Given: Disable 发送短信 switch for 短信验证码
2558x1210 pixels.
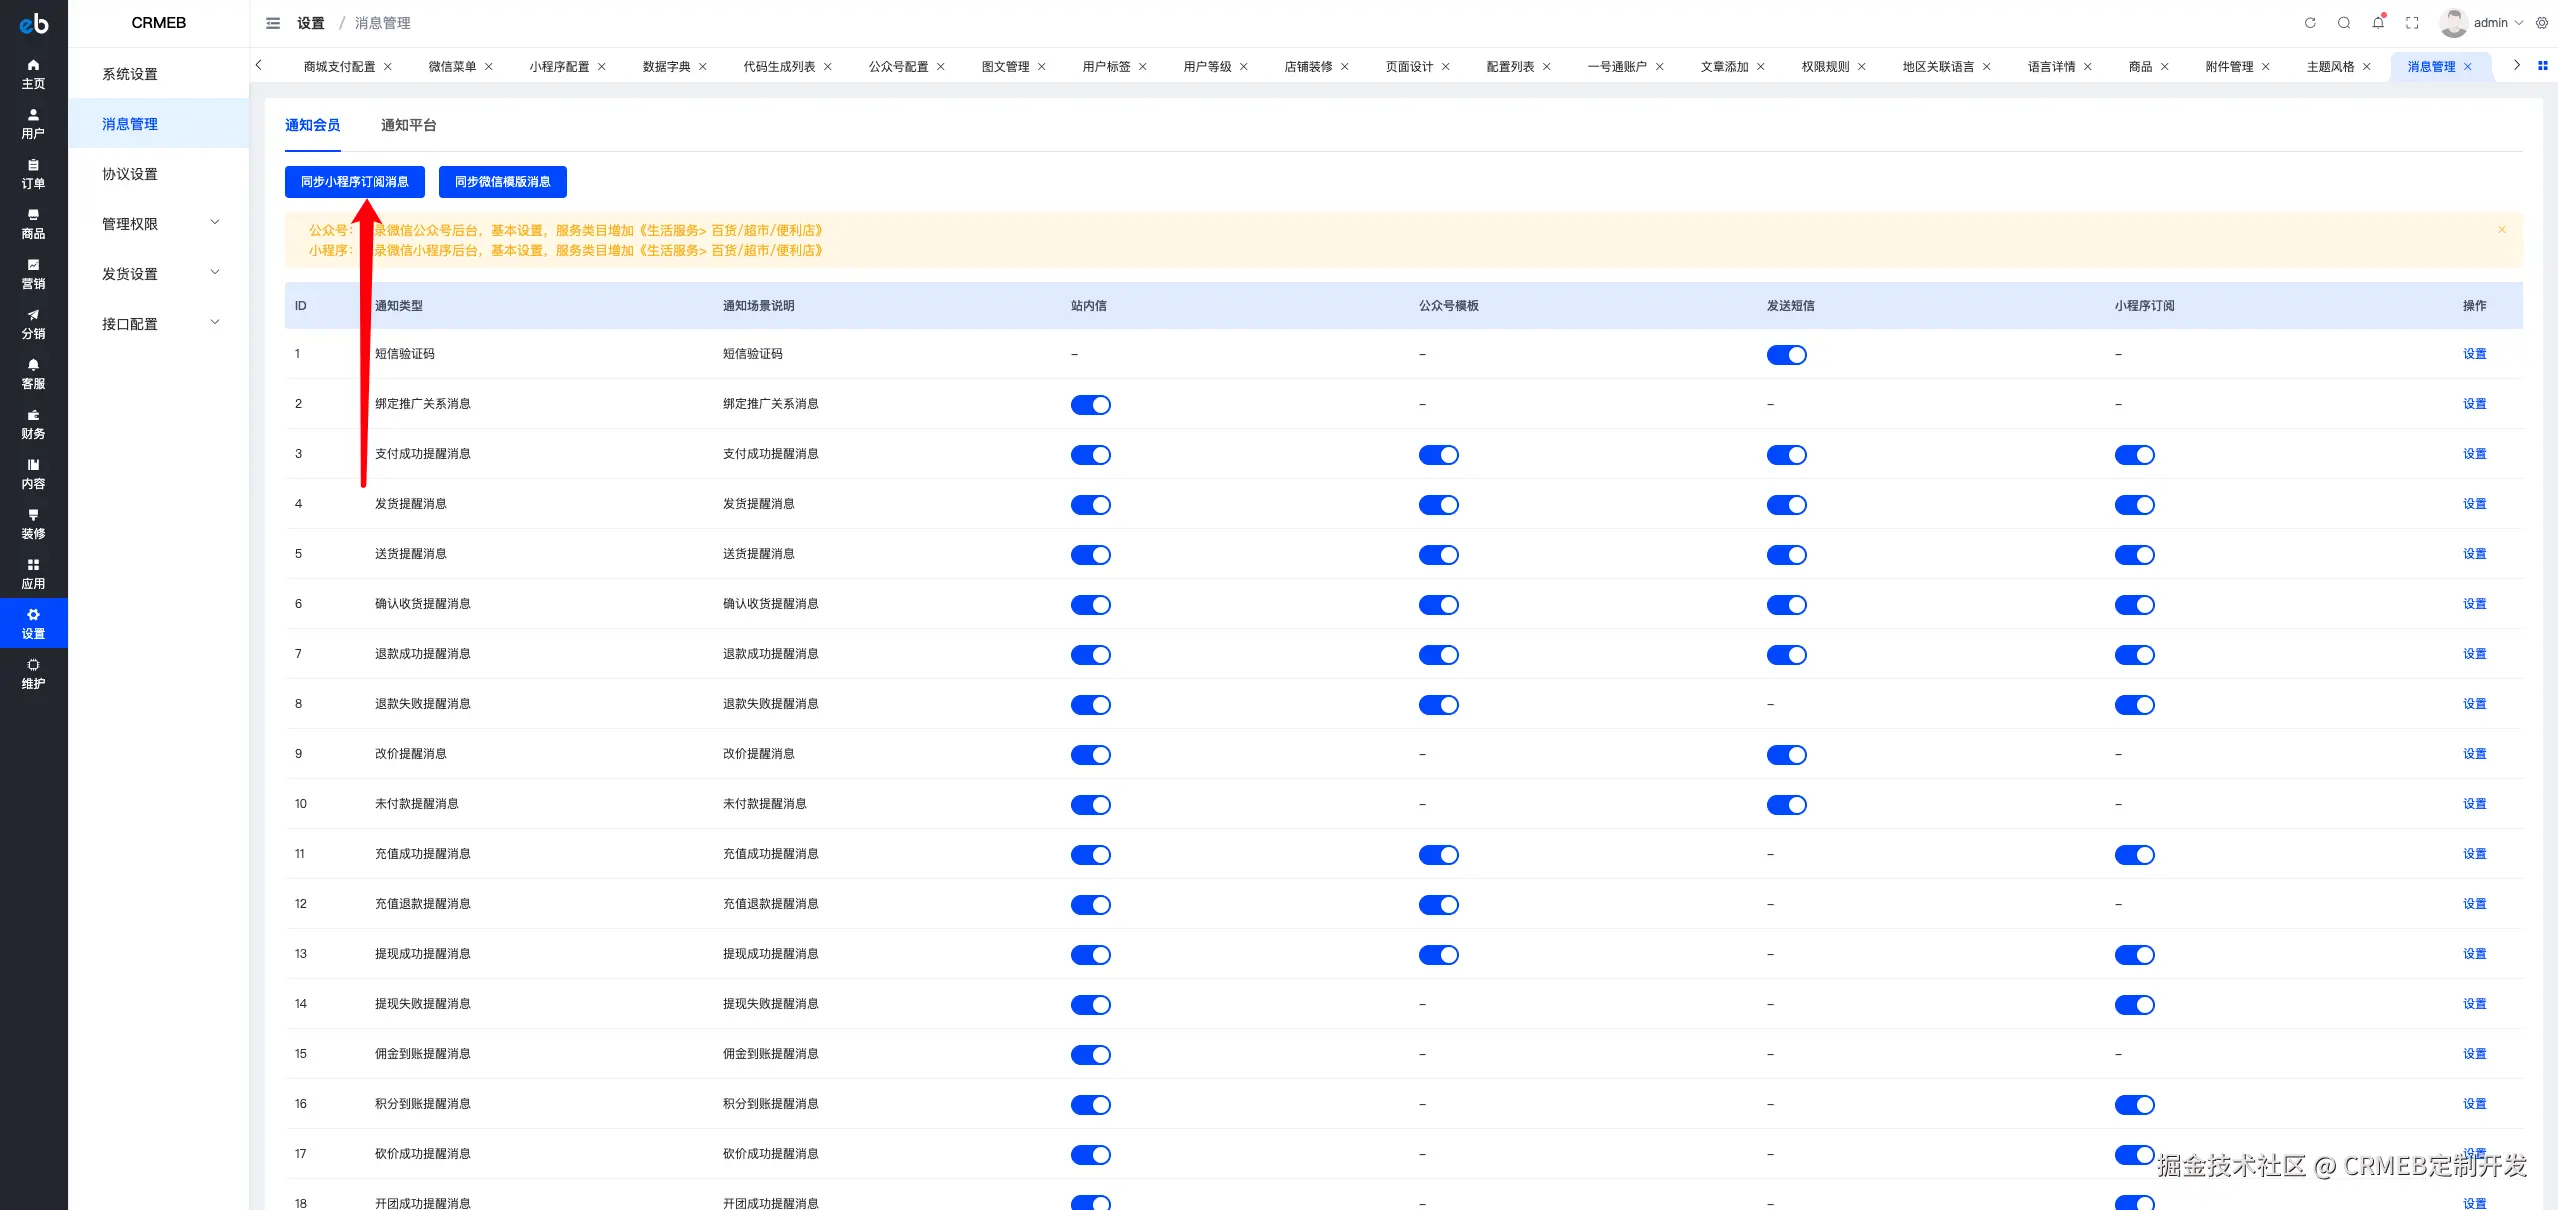Looking at the screenshot, I should (x=1786, y=355).
